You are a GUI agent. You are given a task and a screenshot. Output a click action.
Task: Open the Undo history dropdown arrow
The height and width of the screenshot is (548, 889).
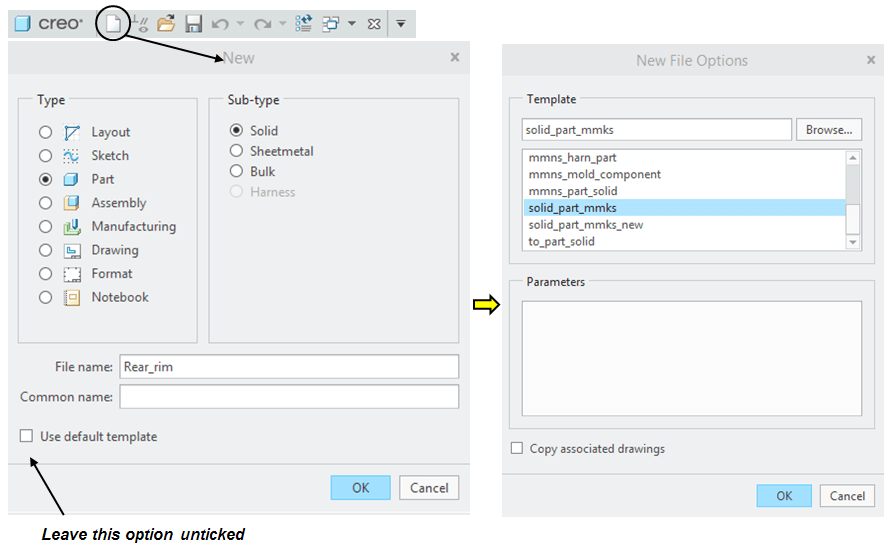pos(240,23)
